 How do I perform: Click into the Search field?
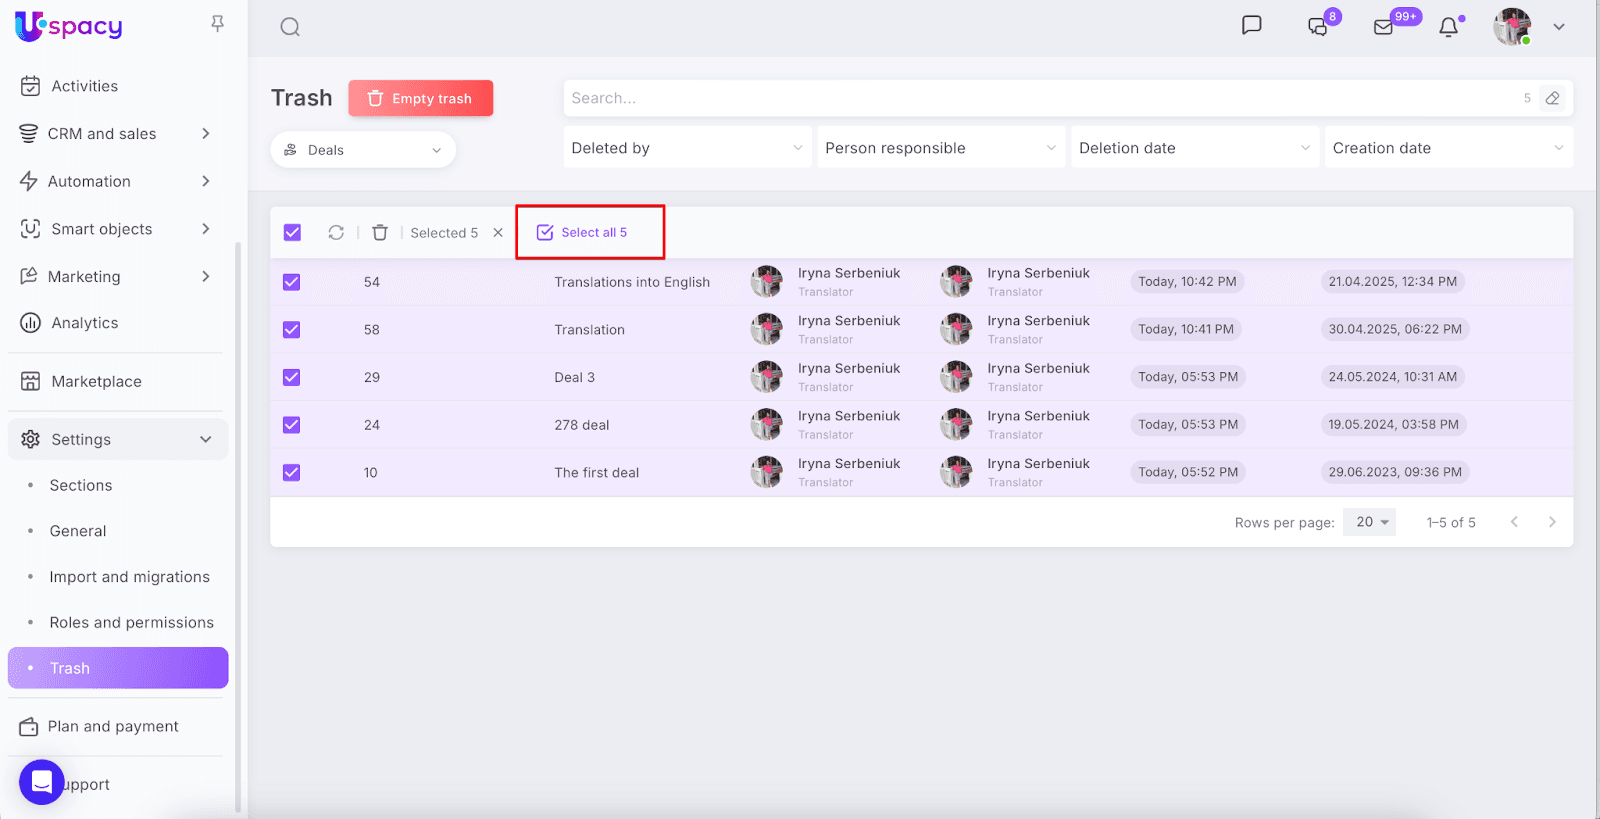coord(1040,98)
